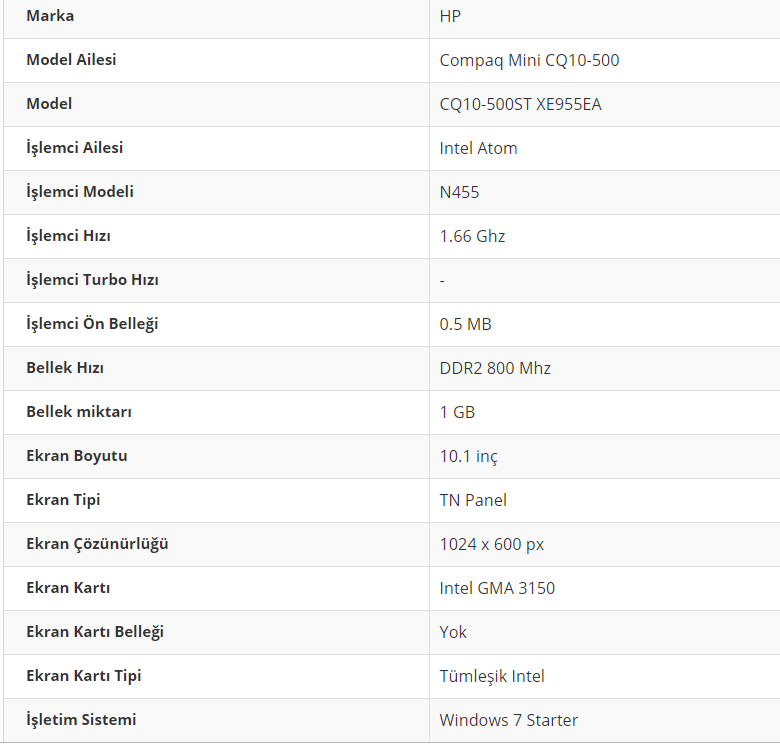Click the 1.66 Ghz speed value
The image size is (780, 745).
pyautogui.click(x=472, y=236)
